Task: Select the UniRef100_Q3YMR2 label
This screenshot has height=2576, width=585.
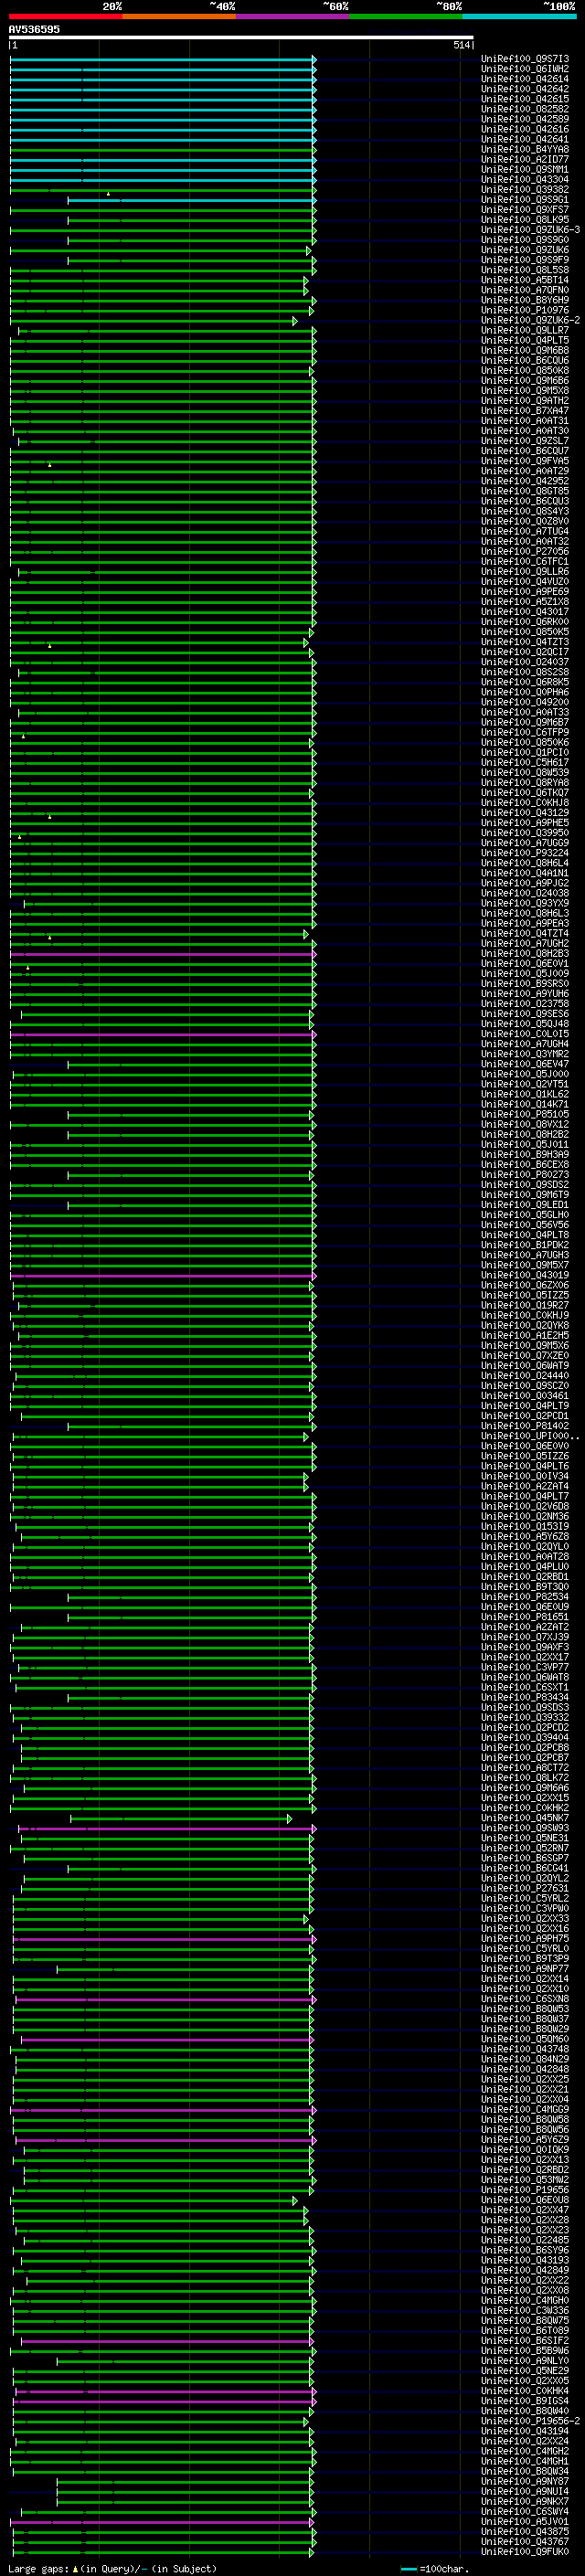Action: point(525,1054)
